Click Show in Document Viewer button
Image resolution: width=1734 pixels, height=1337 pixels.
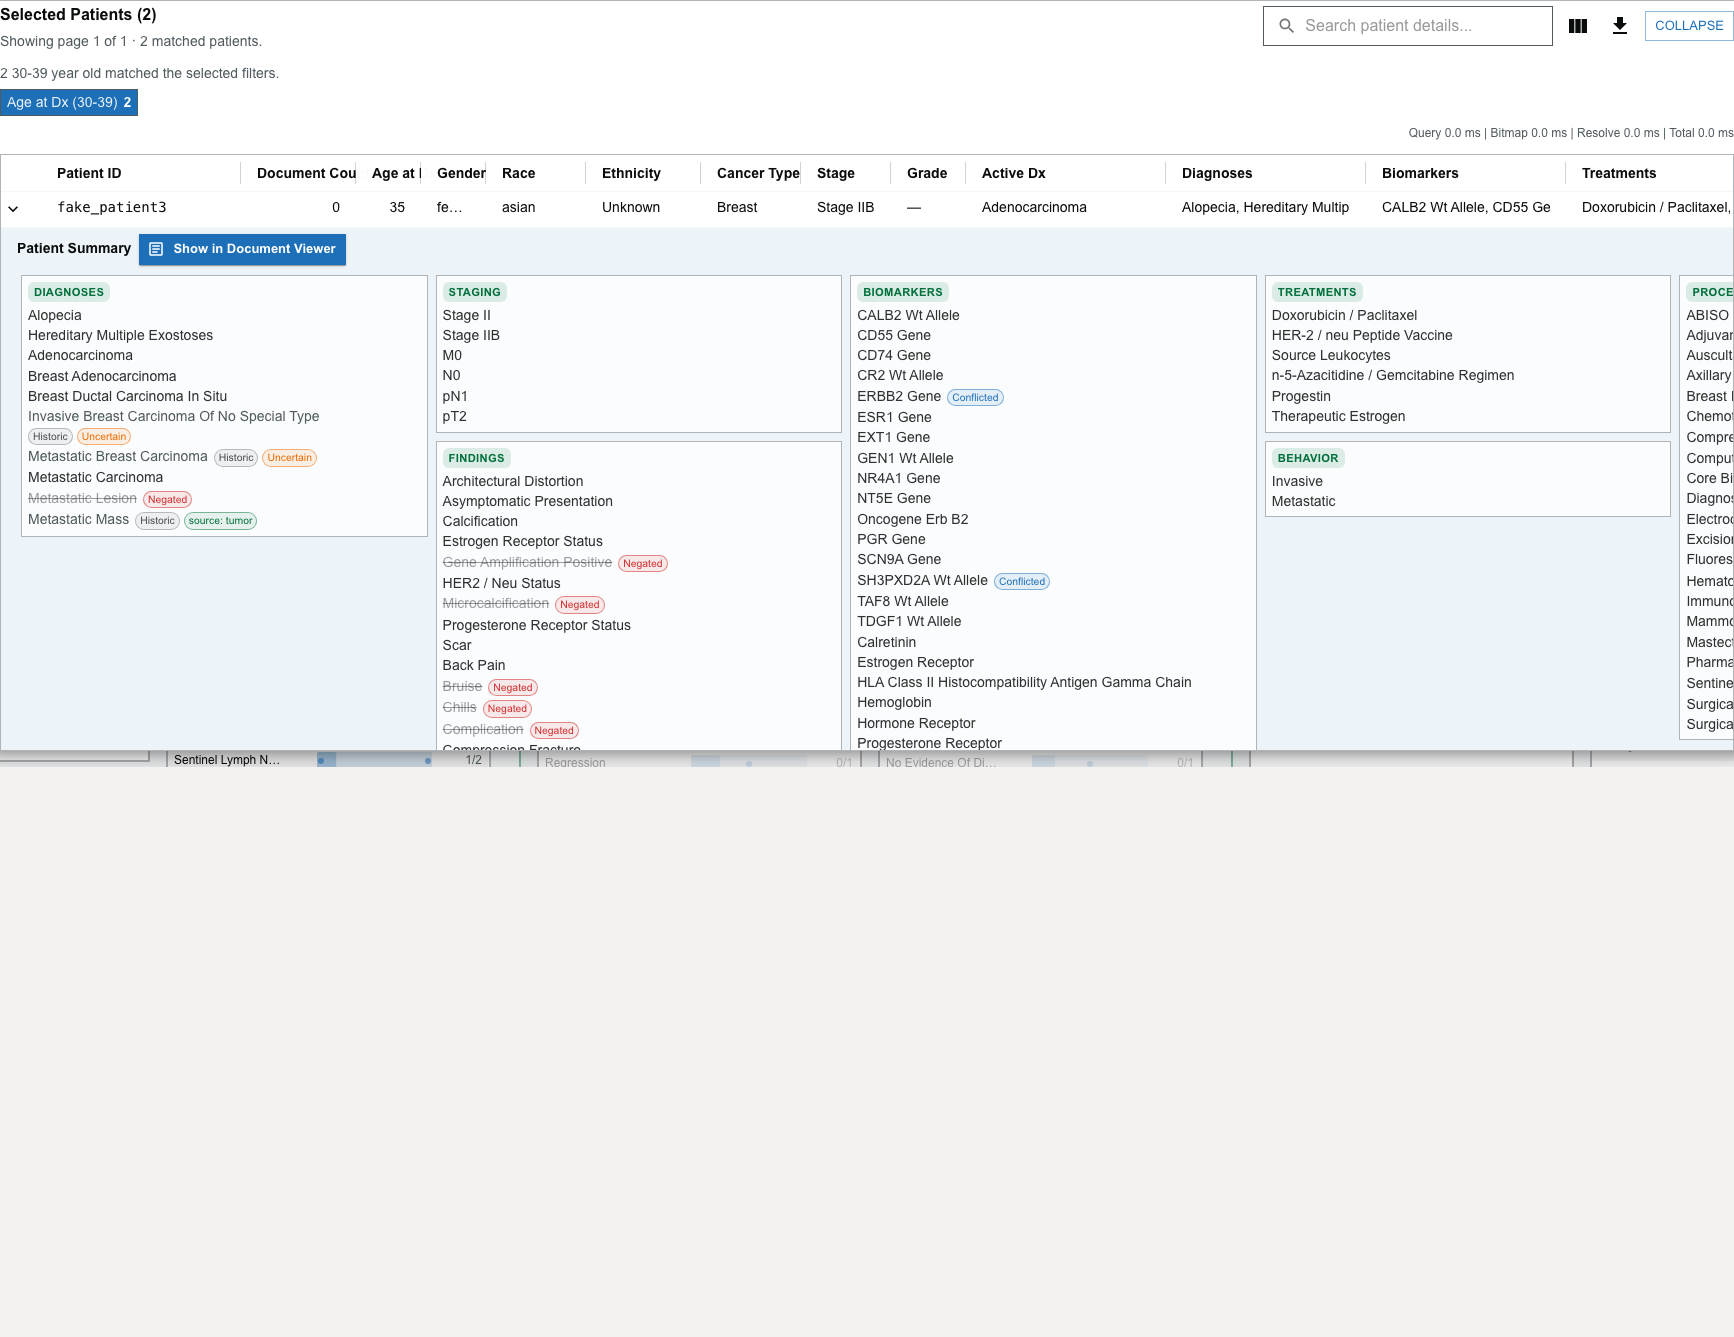pos(242,249)
